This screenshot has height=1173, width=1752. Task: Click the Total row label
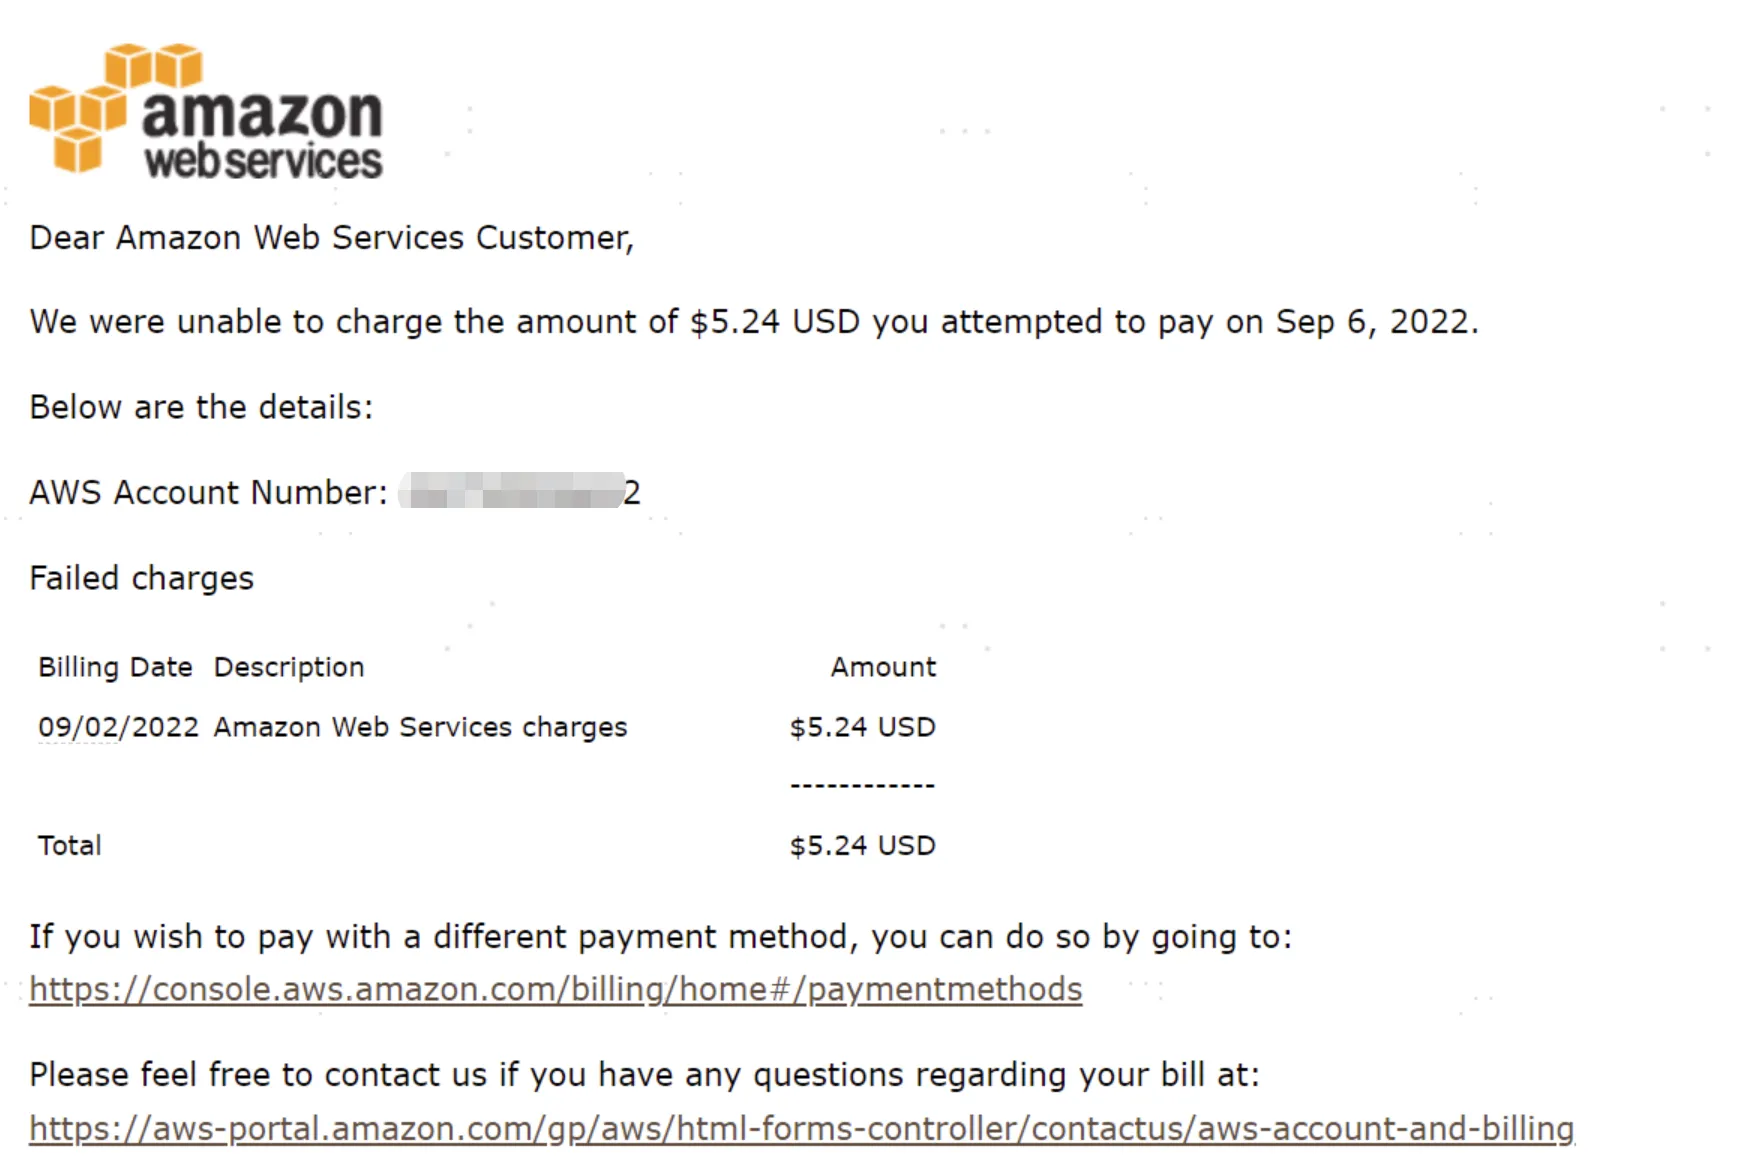point(70,846)
